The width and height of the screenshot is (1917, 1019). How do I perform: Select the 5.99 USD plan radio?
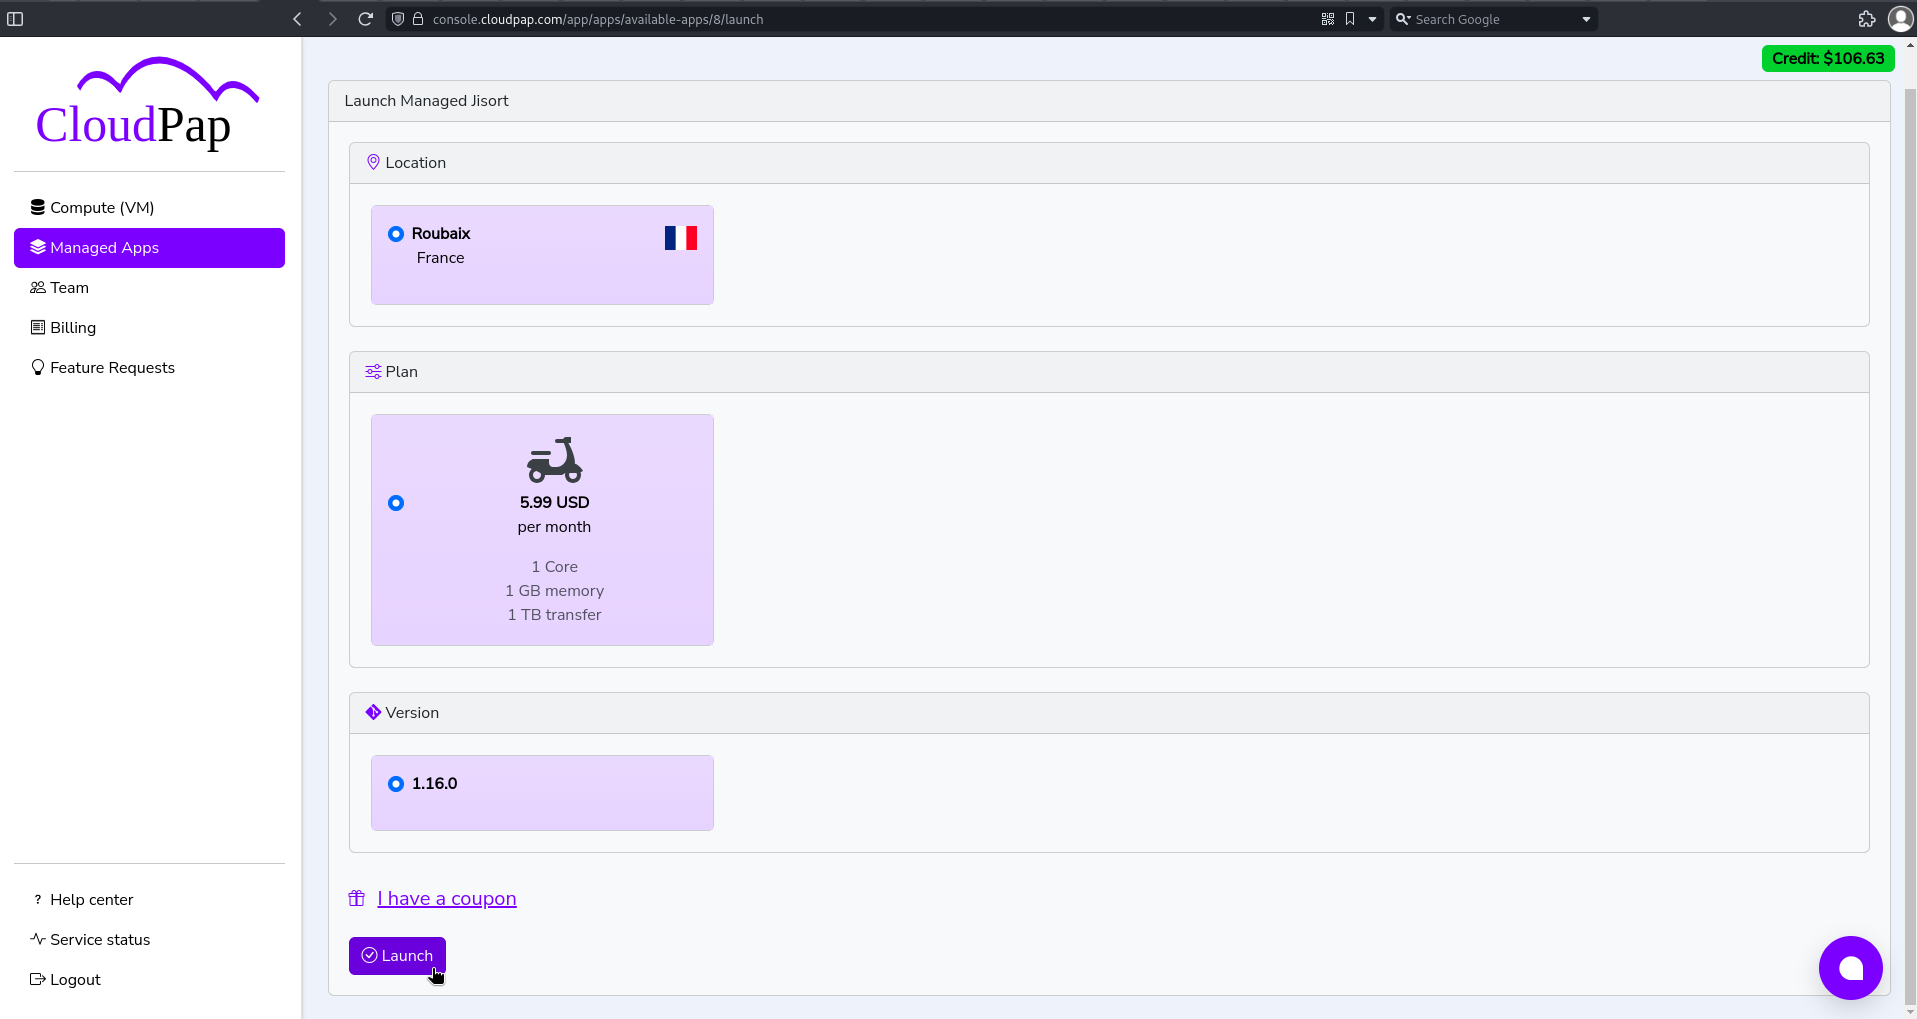[x=396, y=503]
